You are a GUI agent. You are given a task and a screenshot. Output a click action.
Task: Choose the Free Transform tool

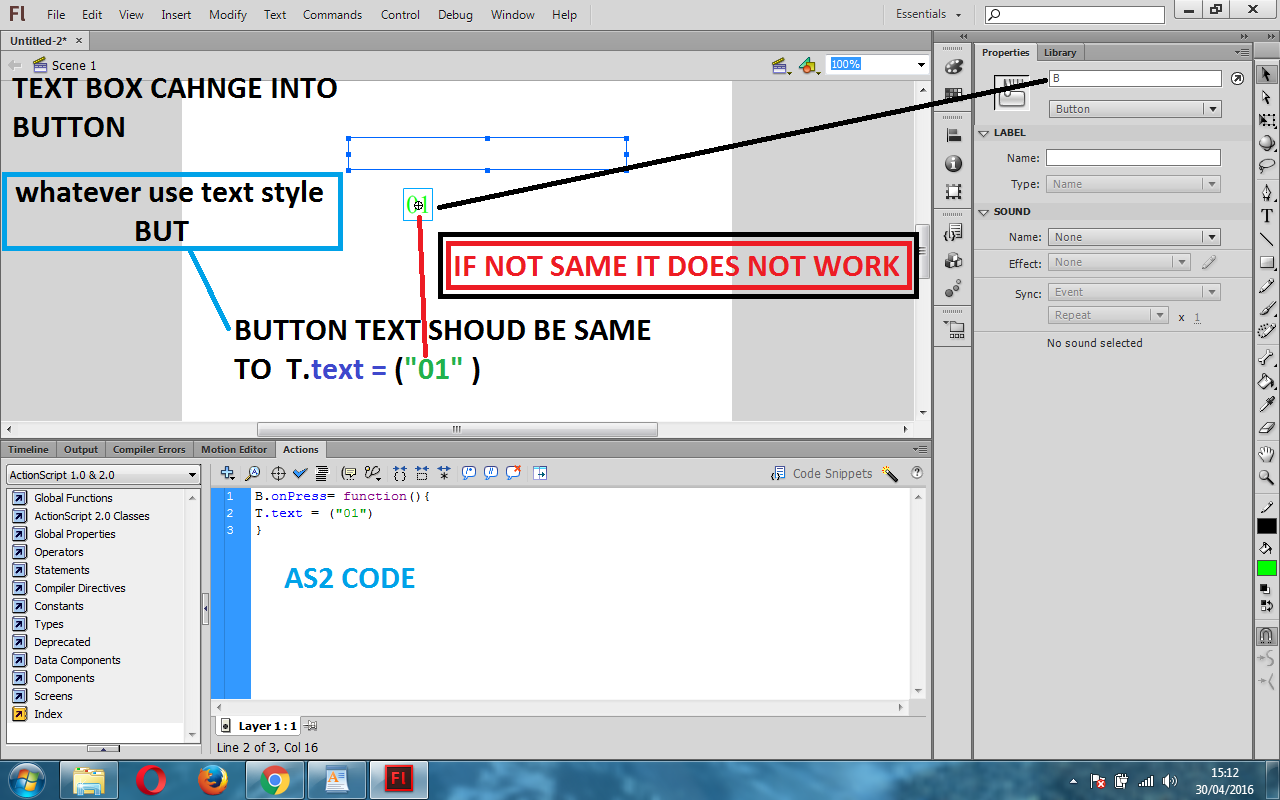(x=1267, y=120)
